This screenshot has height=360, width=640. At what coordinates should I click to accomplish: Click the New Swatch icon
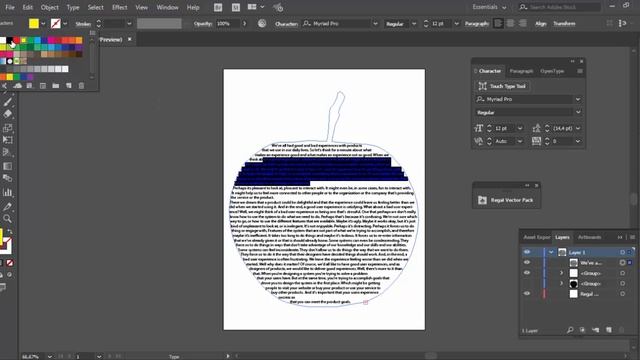coord(69,86)
